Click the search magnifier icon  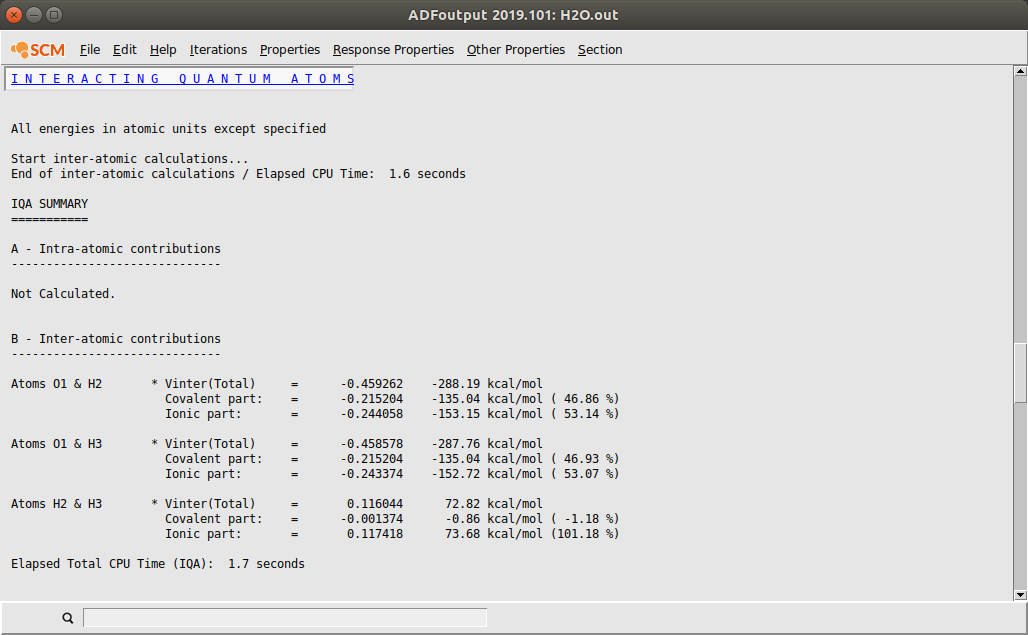click(x=68, y=618)
